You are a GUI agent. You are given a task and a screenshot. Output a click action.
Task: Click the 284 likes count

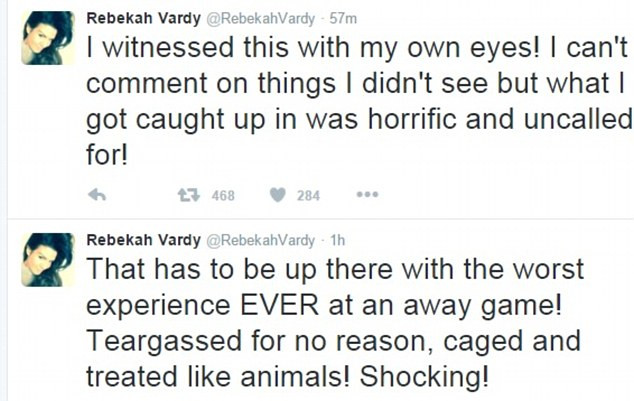click(308, 196)
